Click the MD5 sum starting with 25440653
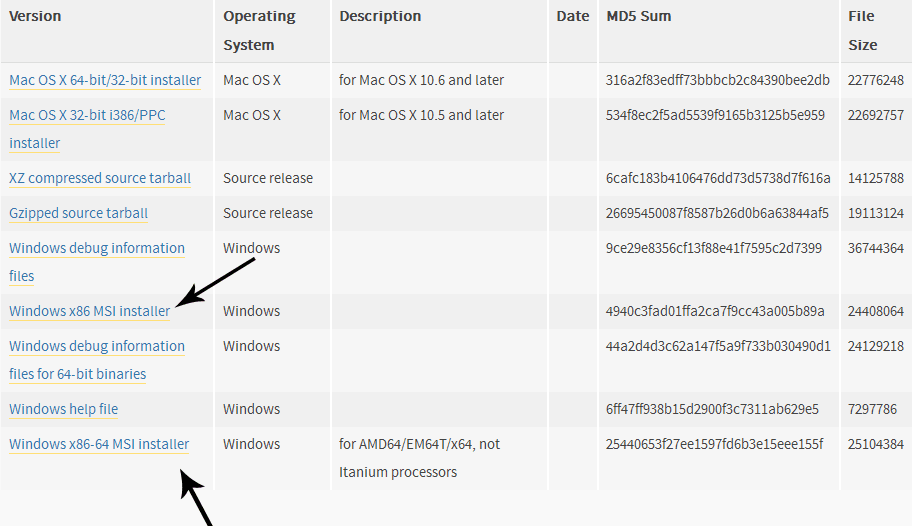 [714, 444]
